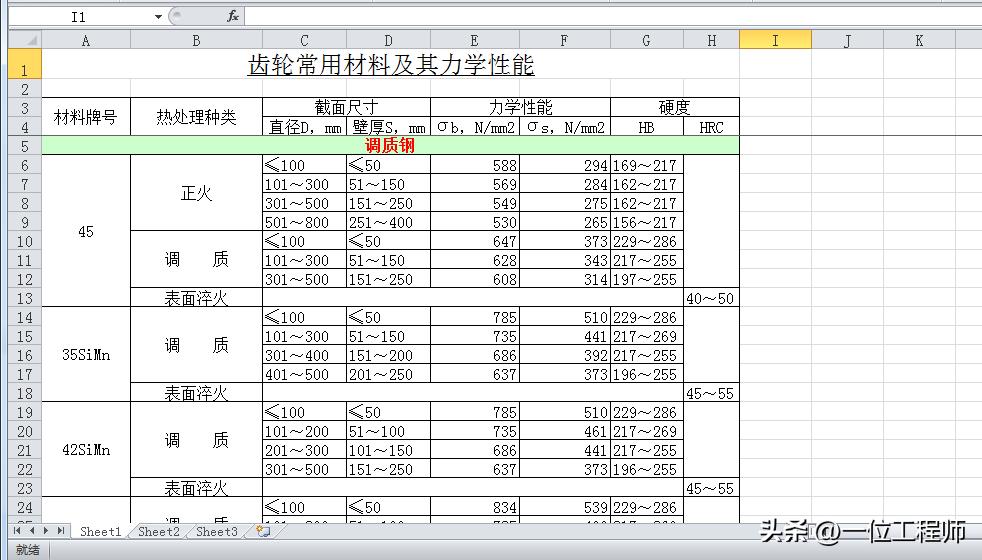Select column F header
The height and width of the screenshot is (560, 982).
point(564,41)
